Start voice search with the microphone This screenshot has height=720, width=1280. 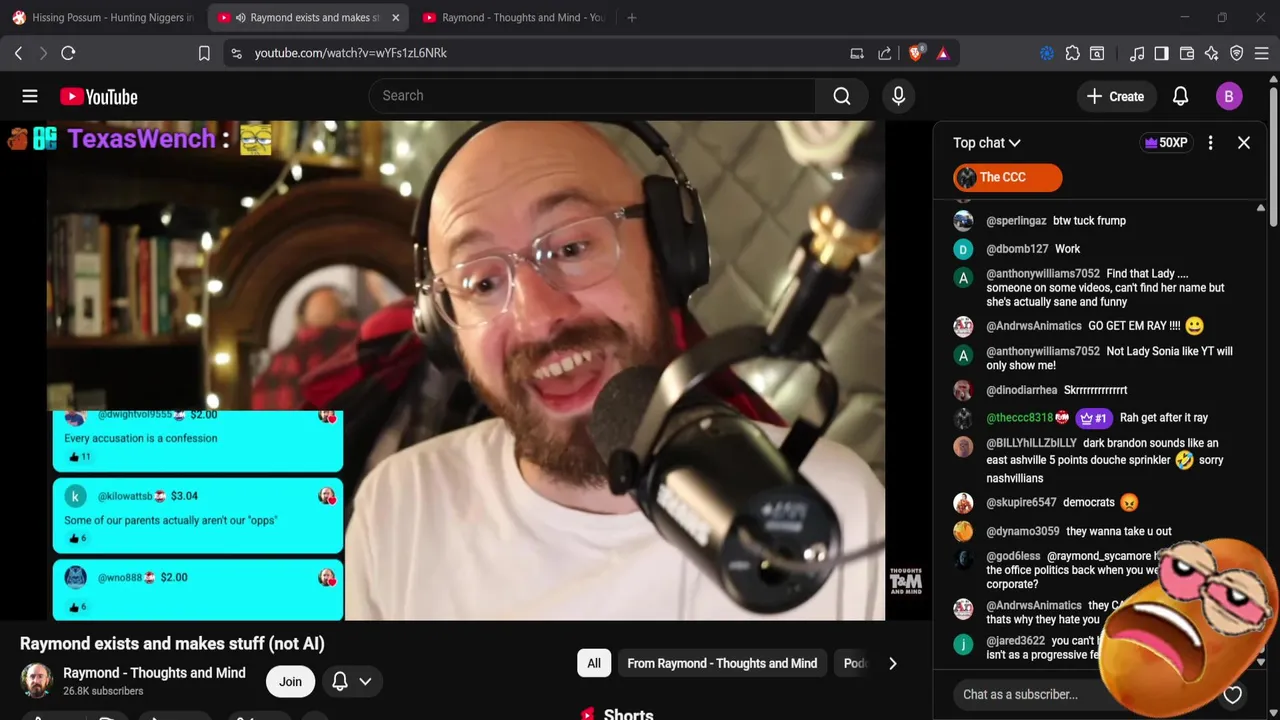[x=898, y=96]
